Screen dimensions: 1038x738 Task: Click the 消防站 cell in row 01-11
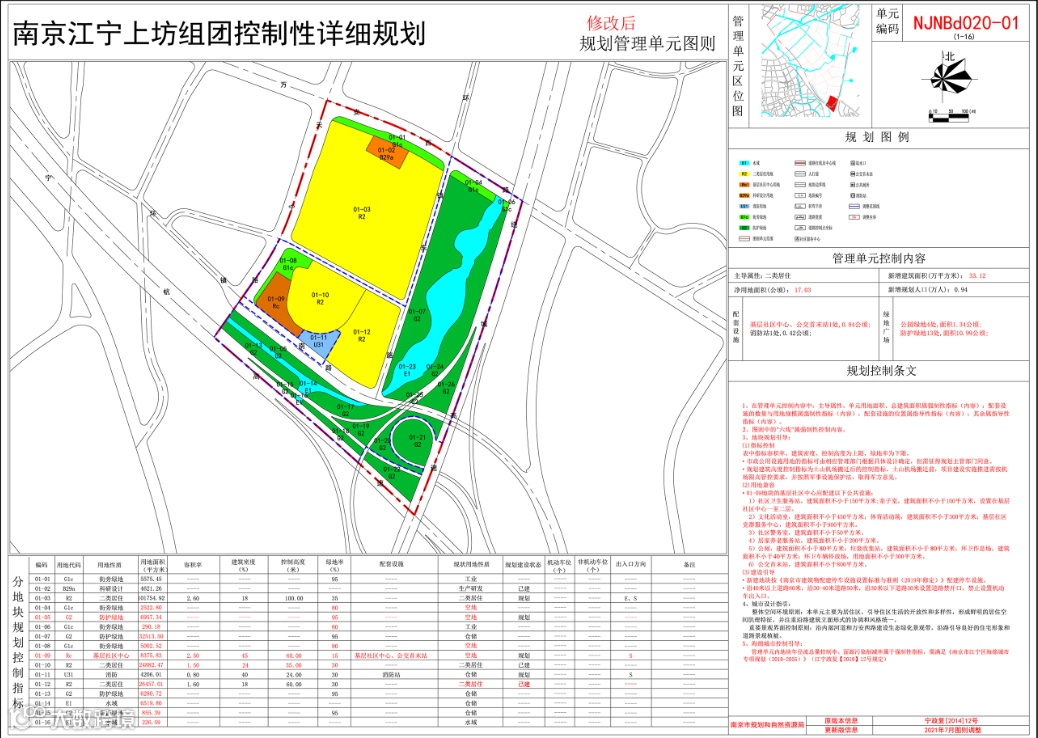pyautogui.click(x=392, y=674)
